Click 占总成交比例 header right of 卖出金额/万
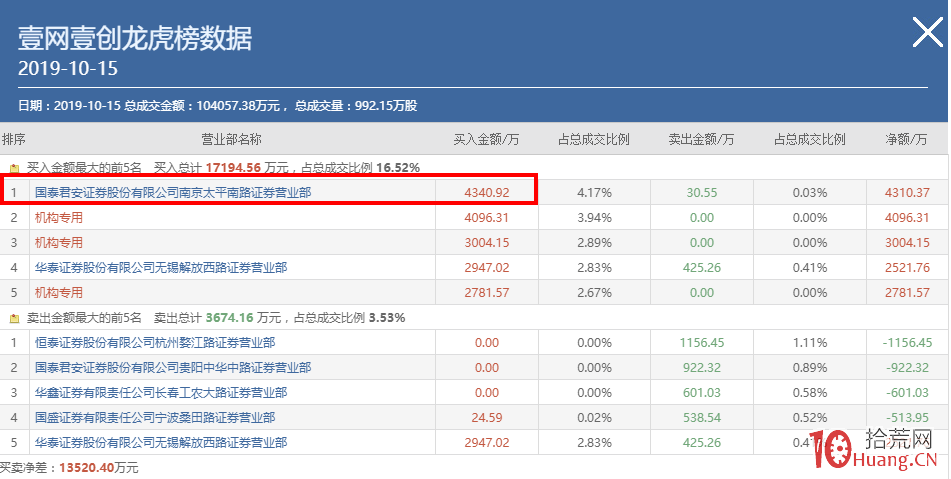 (x=810, y=139)
